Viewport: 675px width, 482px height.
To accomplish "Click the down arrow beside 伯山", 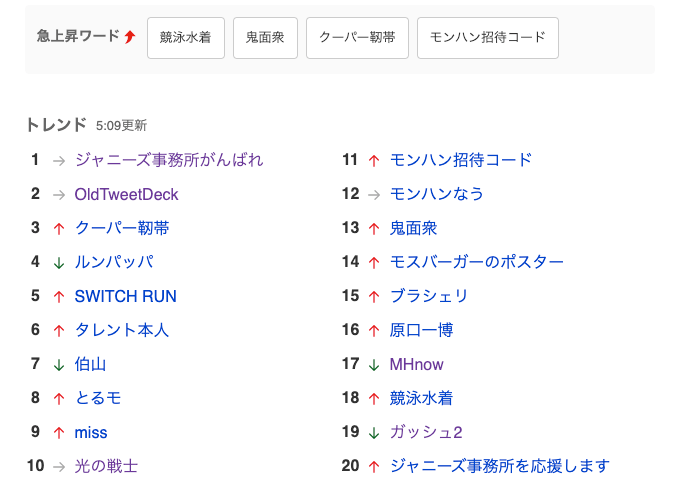I will tap(59, 365).
